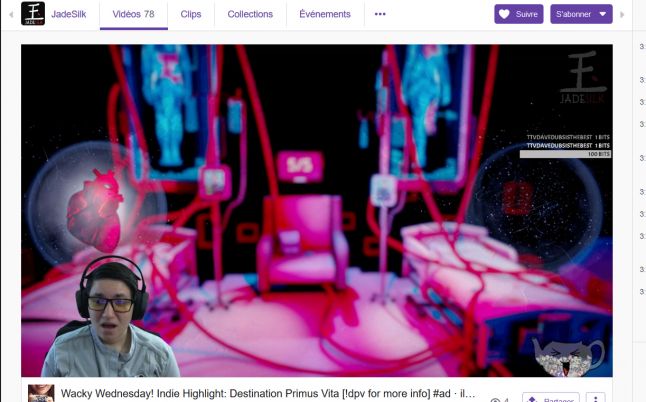Switch to the Vidéos 78 tab
646x402 pixels.
pyautogui.click(x=133, y=14)
